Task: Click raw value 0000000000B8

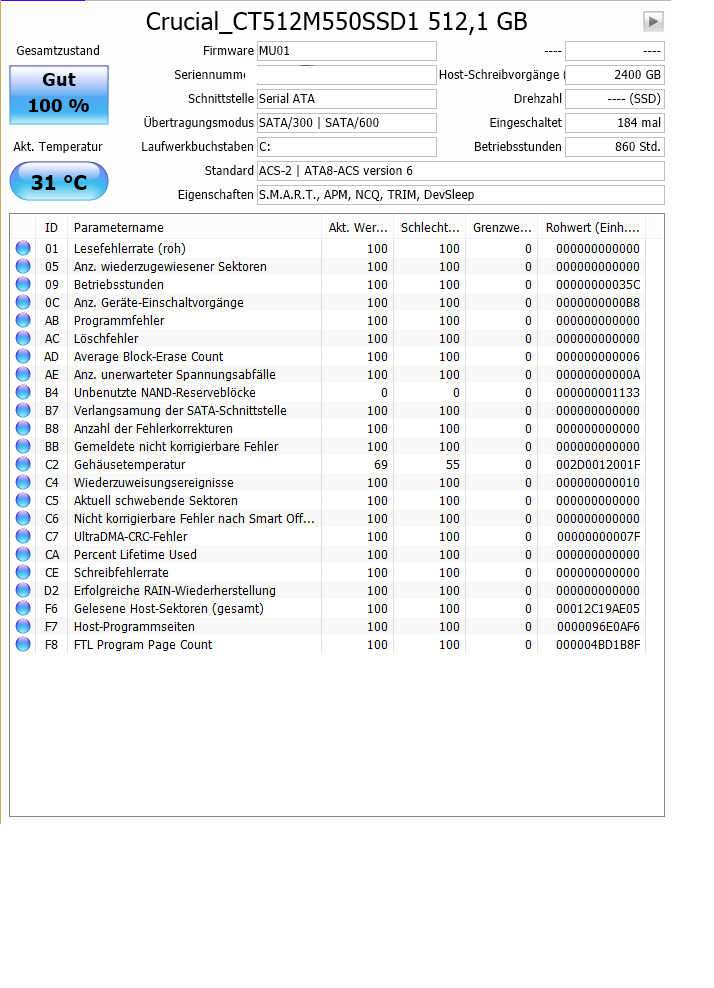Action: click(597, 302)
